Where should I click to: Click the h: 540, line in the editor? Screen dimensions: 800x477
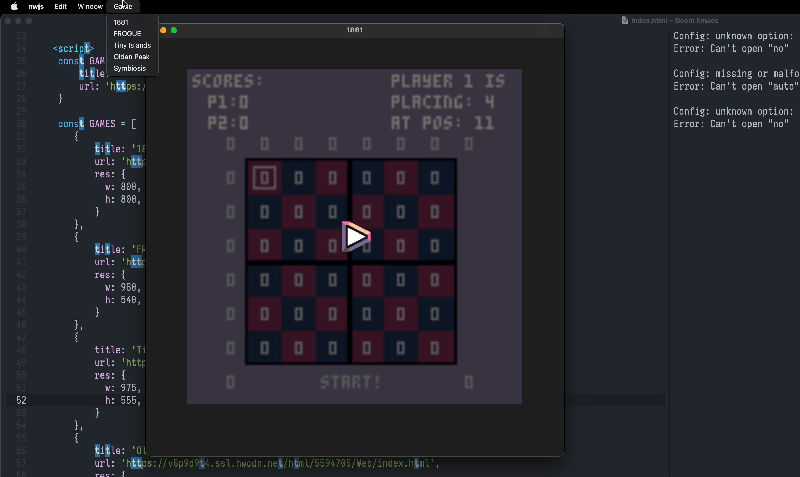coord(122,300)
